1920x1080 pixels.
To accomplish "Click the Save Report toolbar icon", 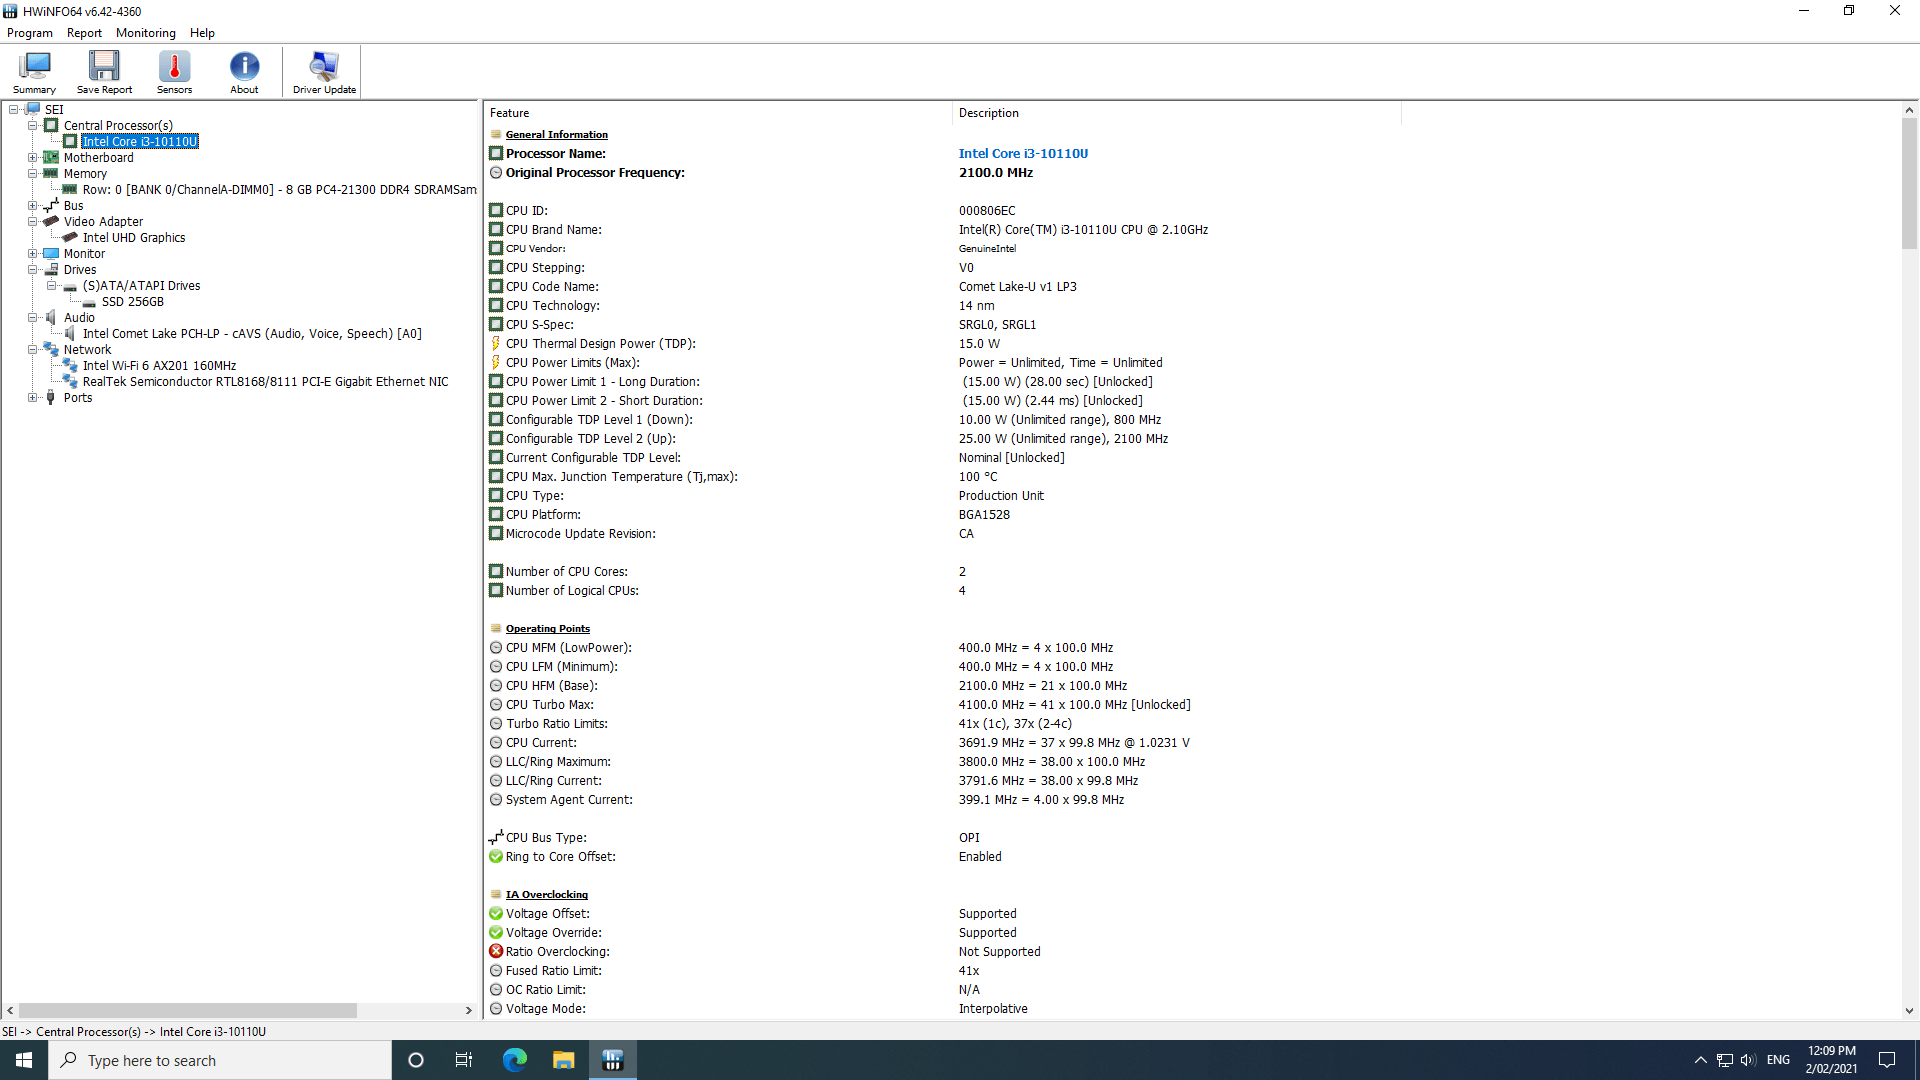I will point(104,72).
